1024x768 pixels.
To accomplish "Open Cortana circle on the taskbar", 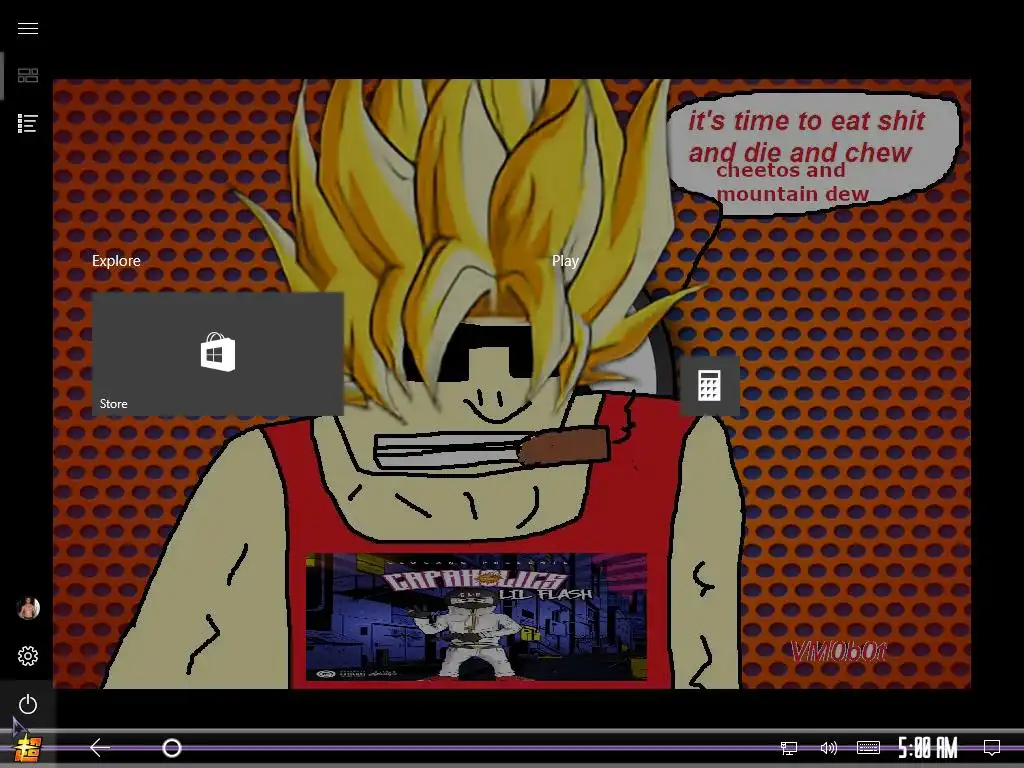I will tap(172, 747).
